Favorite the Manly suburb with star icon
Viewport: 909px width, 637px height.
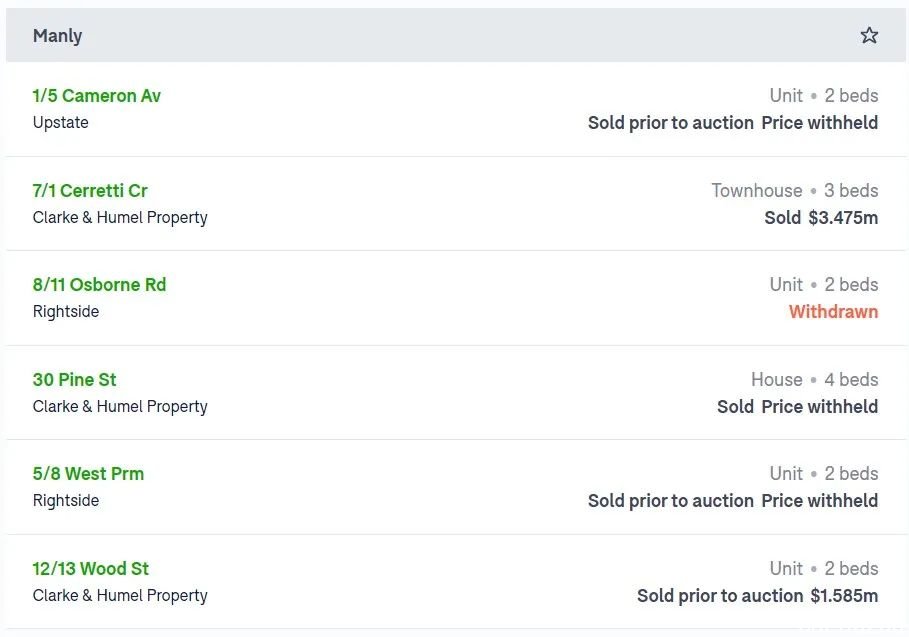pos(868,35)
